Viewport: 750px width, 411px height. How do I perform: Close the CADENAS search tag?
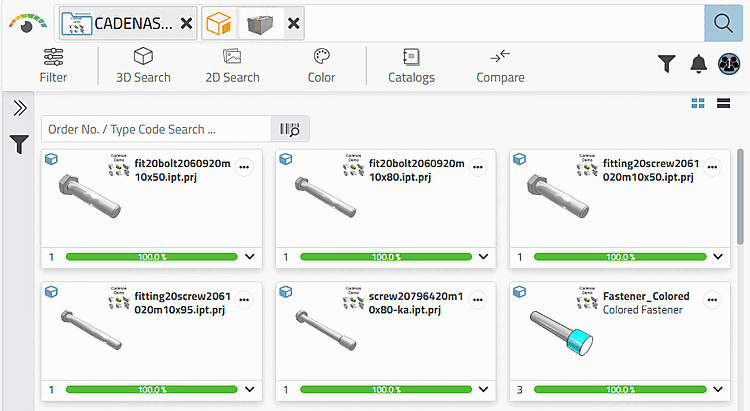tap(187, 23)
